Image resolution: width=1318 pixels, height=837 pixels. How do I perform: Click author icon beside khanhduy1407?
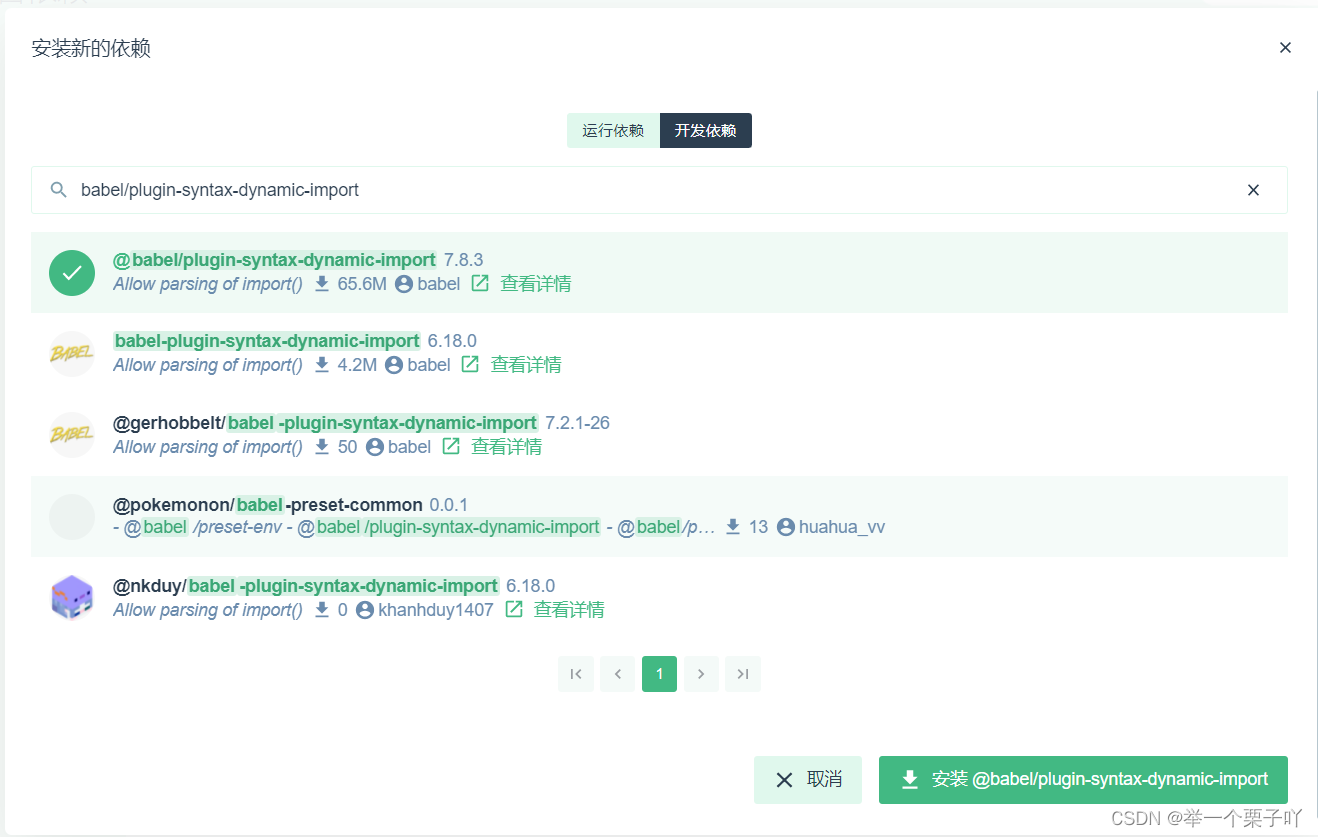(365, 610)
